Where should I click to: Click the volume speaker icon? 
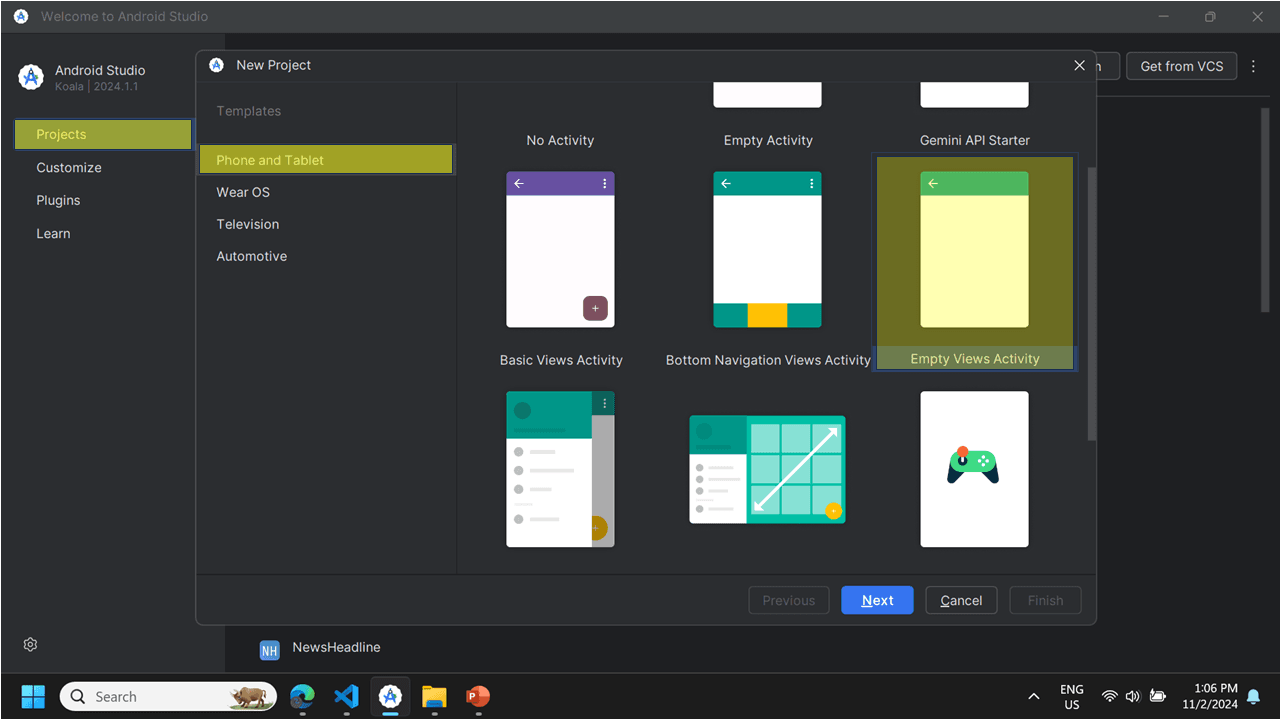pyautogui.click(x=1133, y=696)
